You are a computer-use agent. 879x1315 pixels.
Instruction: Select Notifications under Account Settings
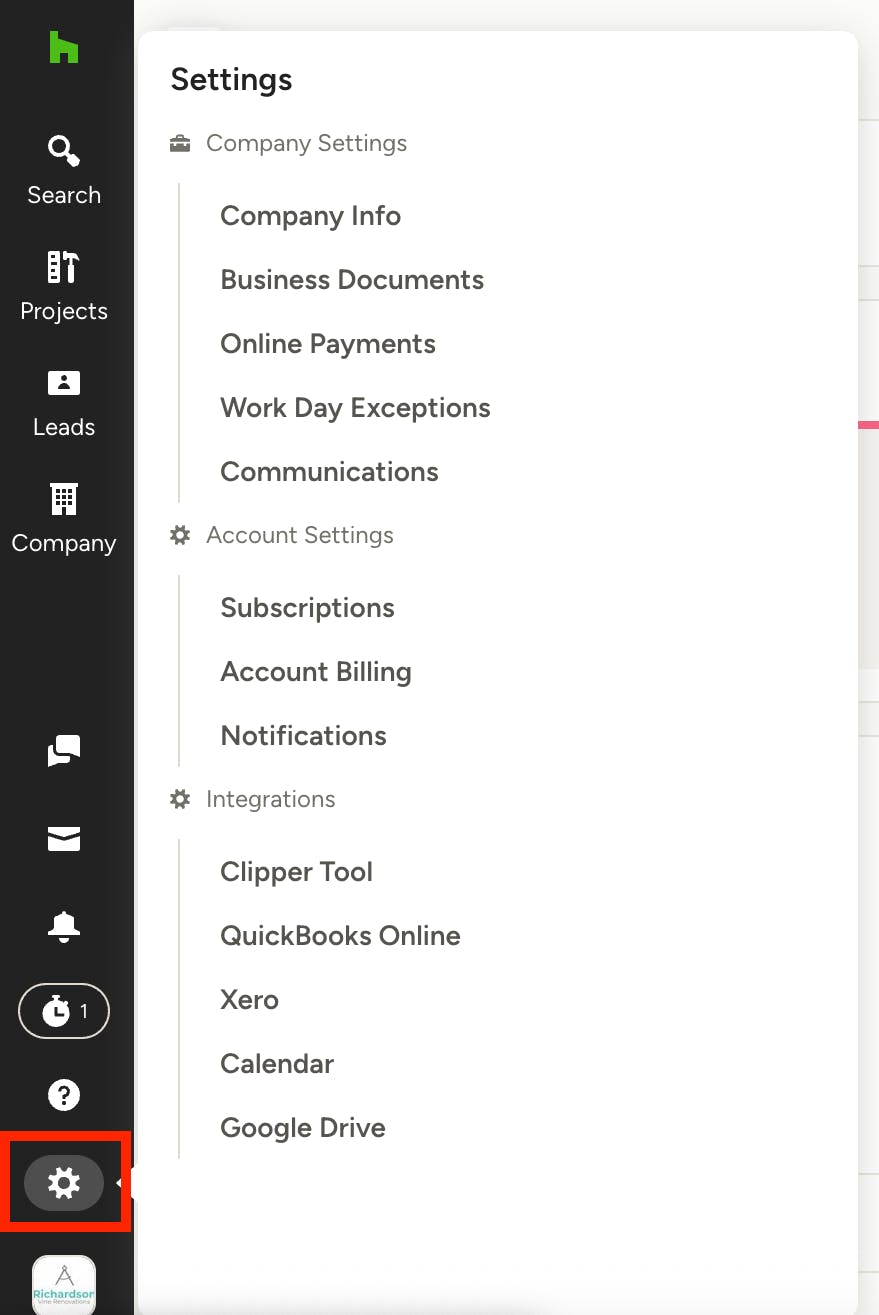click(303, 736)
